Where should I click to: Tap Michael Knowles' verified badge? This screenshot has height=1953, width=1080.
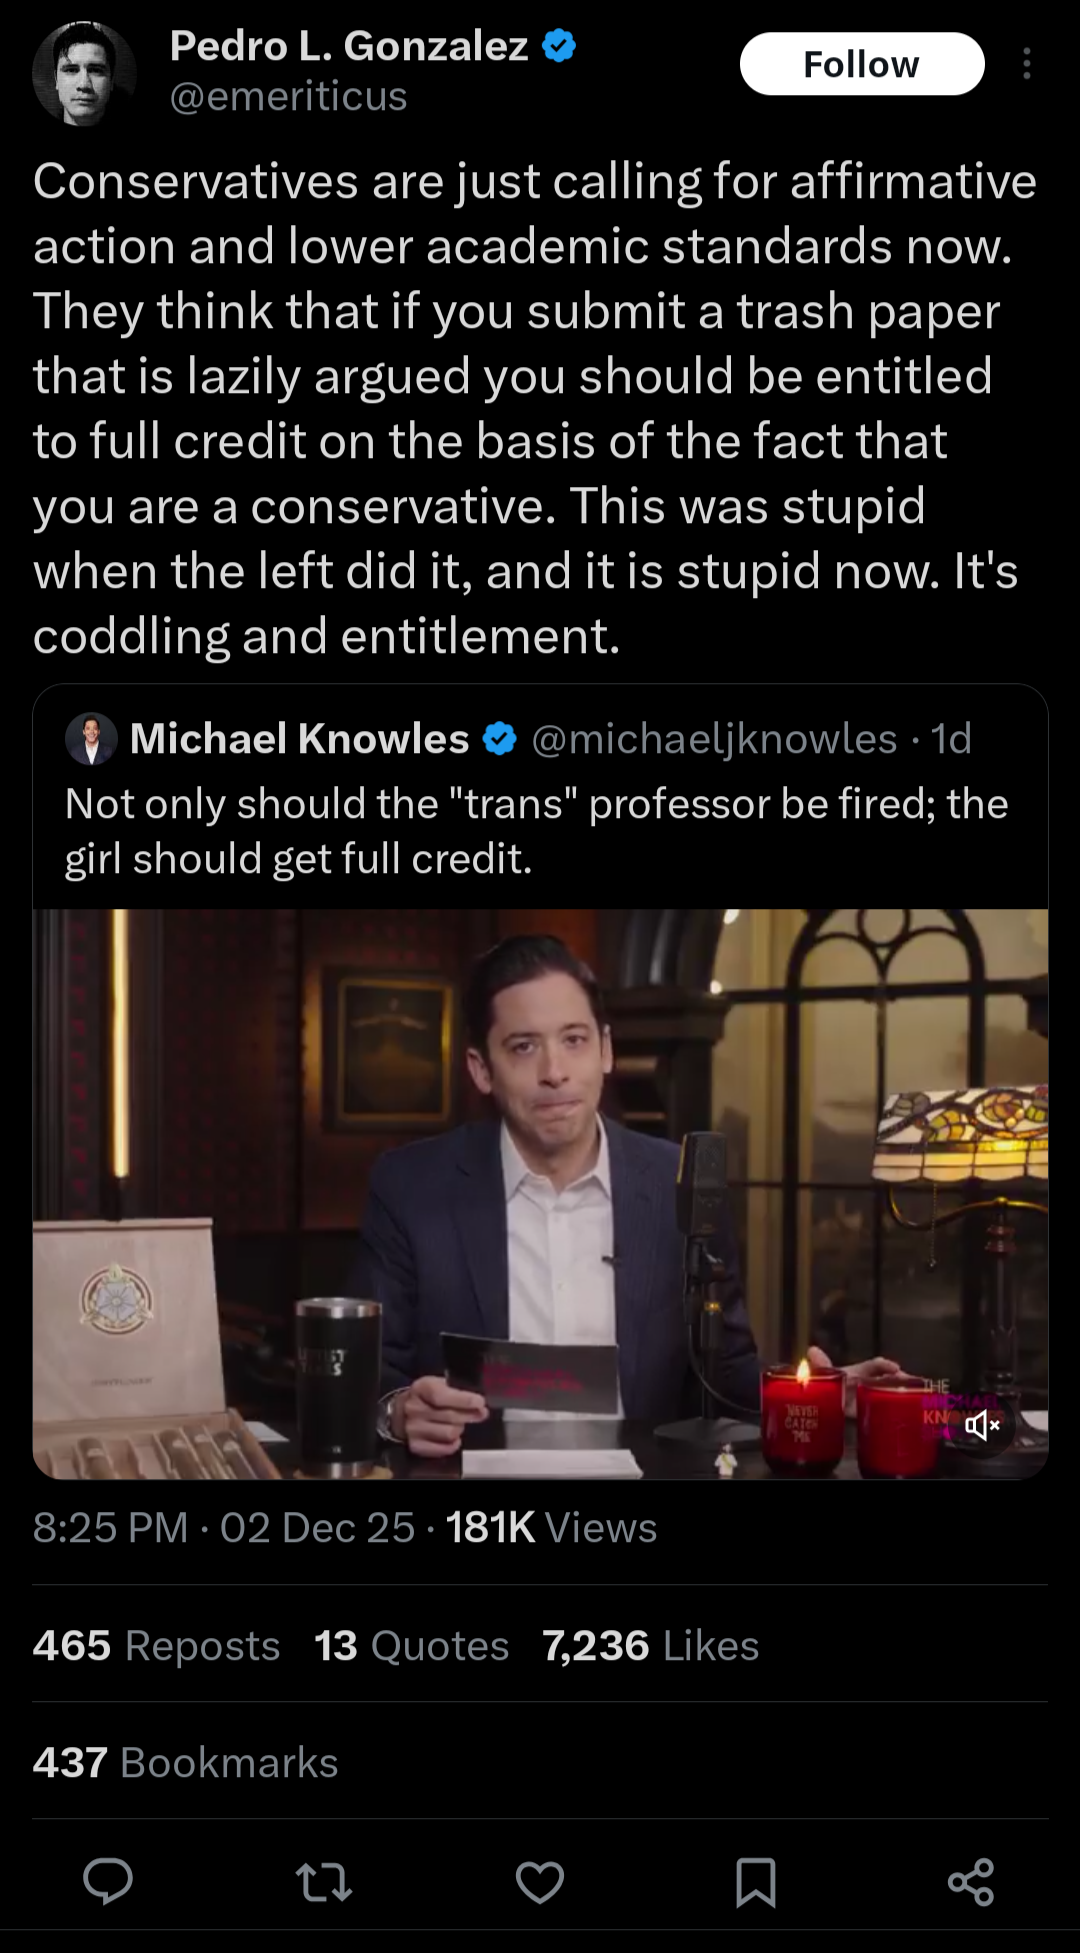(x=500, y=739)
